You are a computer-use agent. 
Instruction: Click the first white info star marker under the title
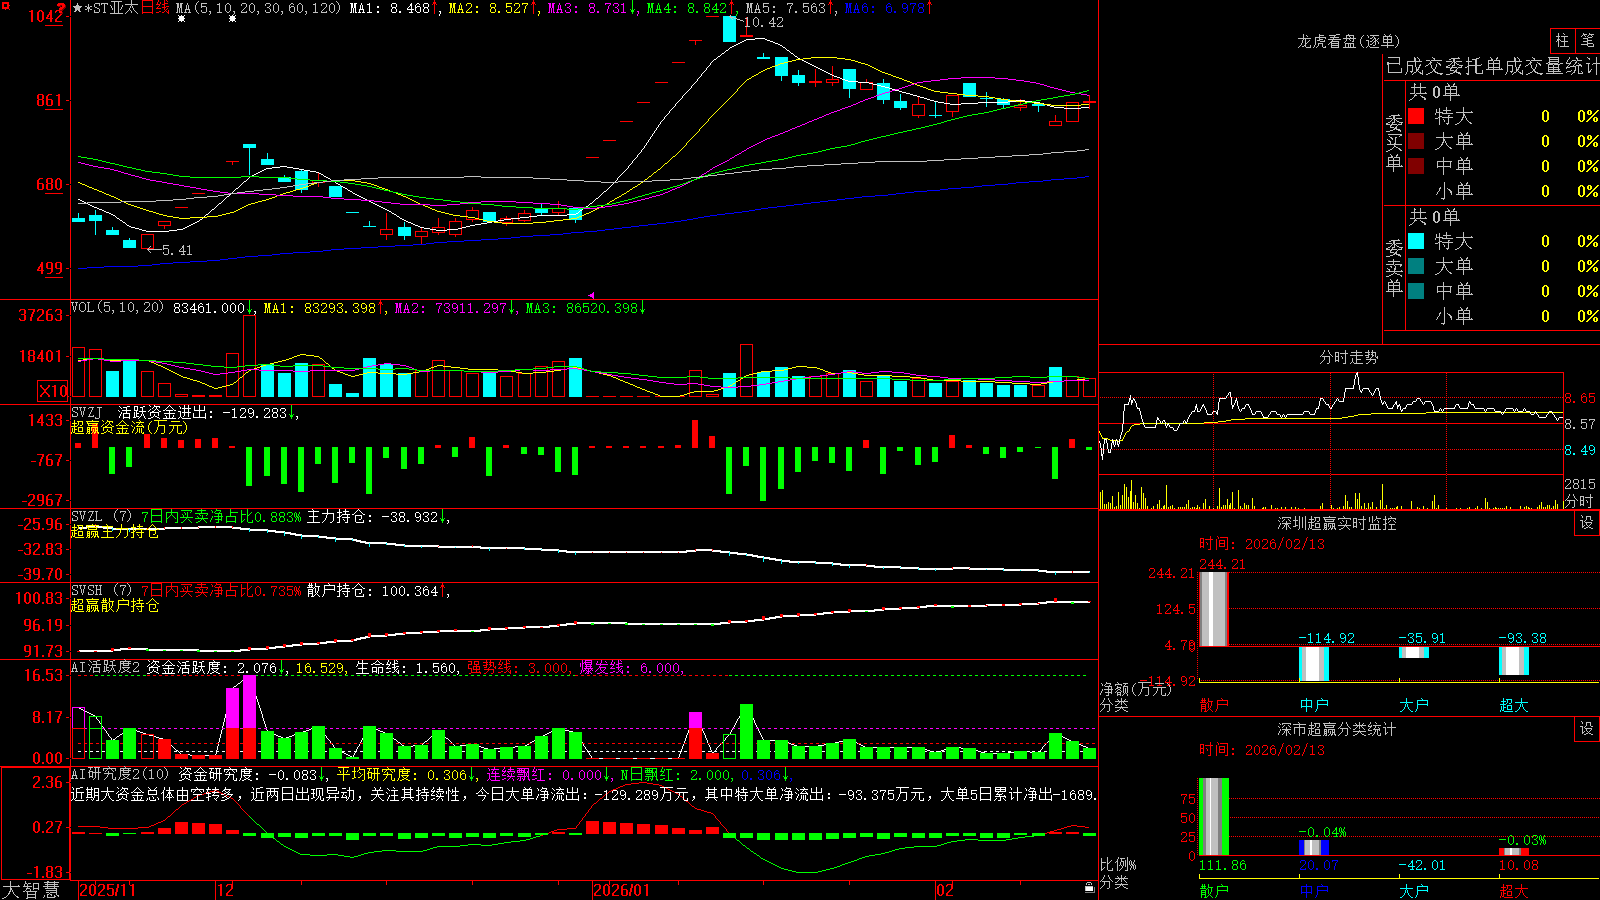(181, 19)
